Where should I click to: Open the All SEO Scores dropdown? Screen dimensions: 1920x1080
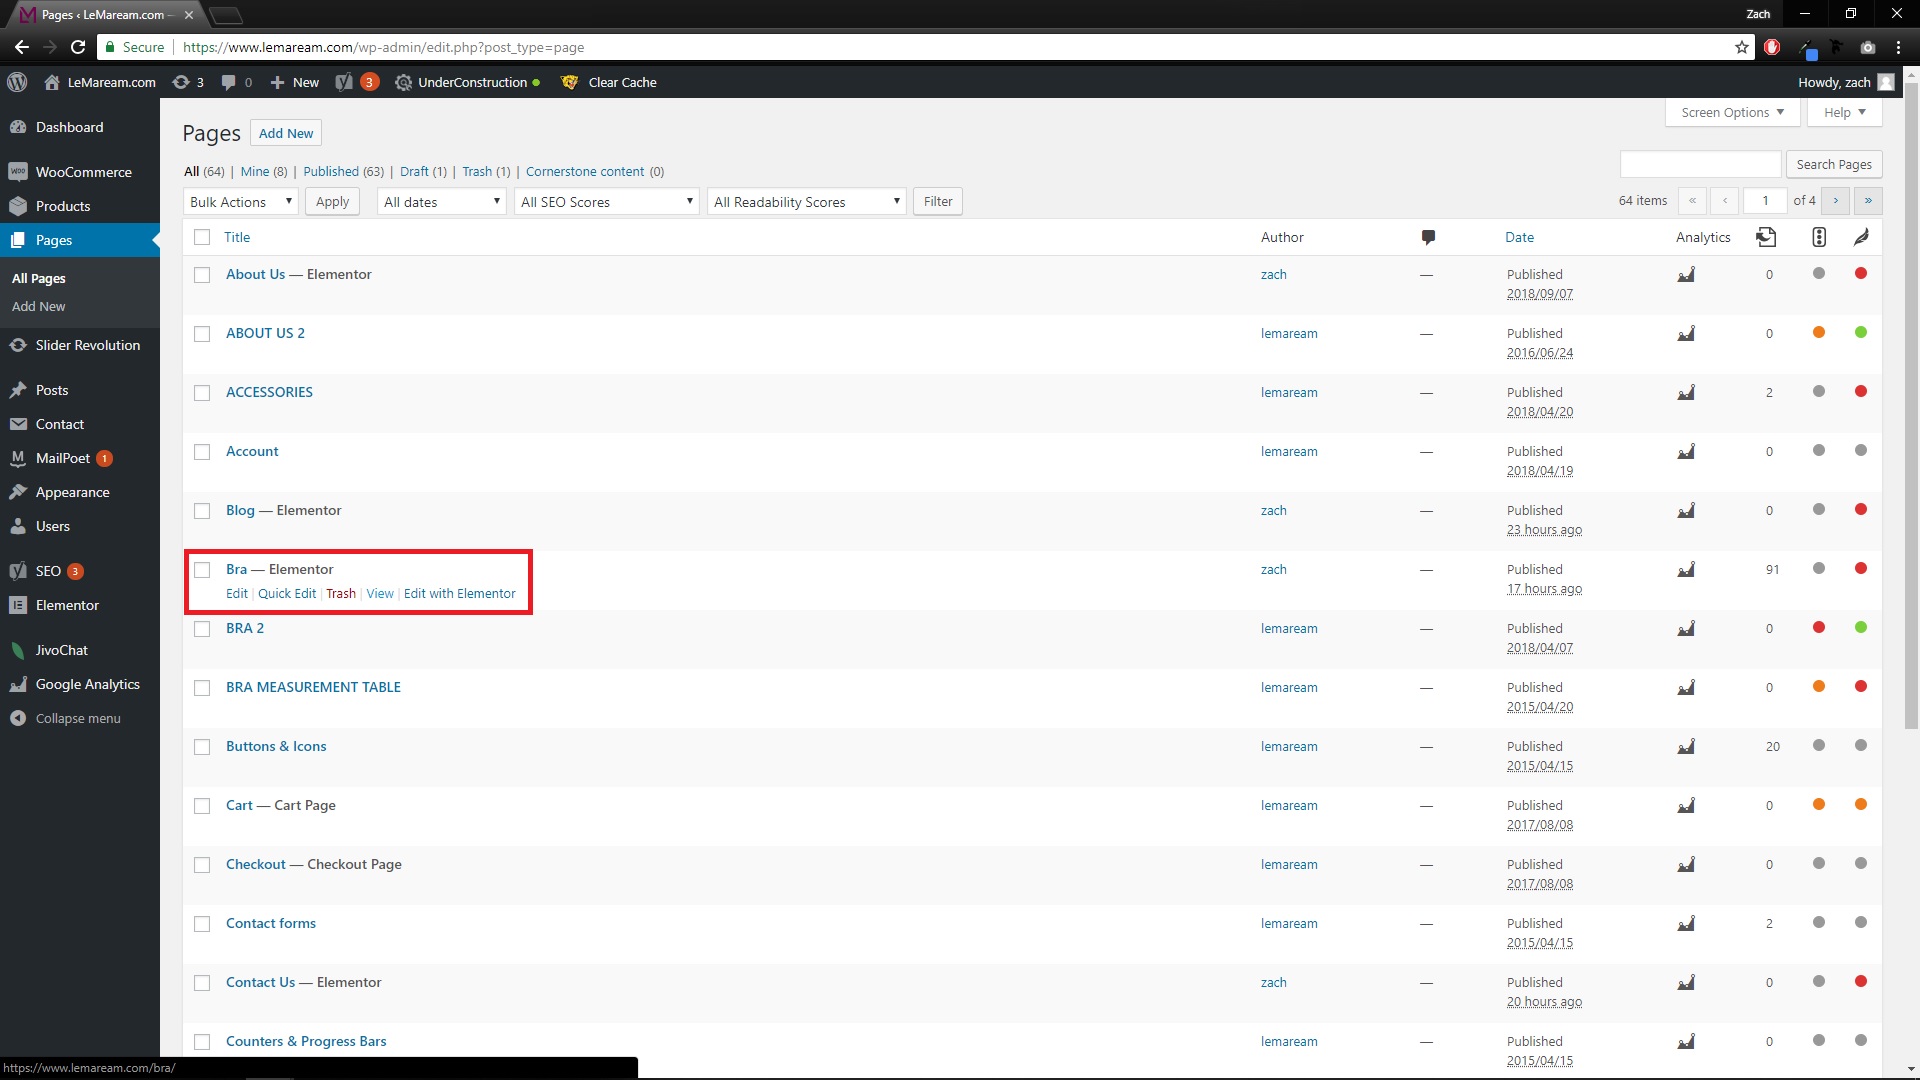point(607,202)
